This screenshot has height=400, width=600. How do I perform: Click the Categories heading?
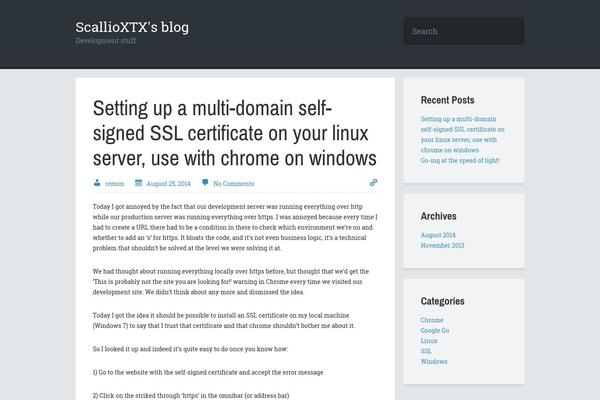tap(442, 301)
